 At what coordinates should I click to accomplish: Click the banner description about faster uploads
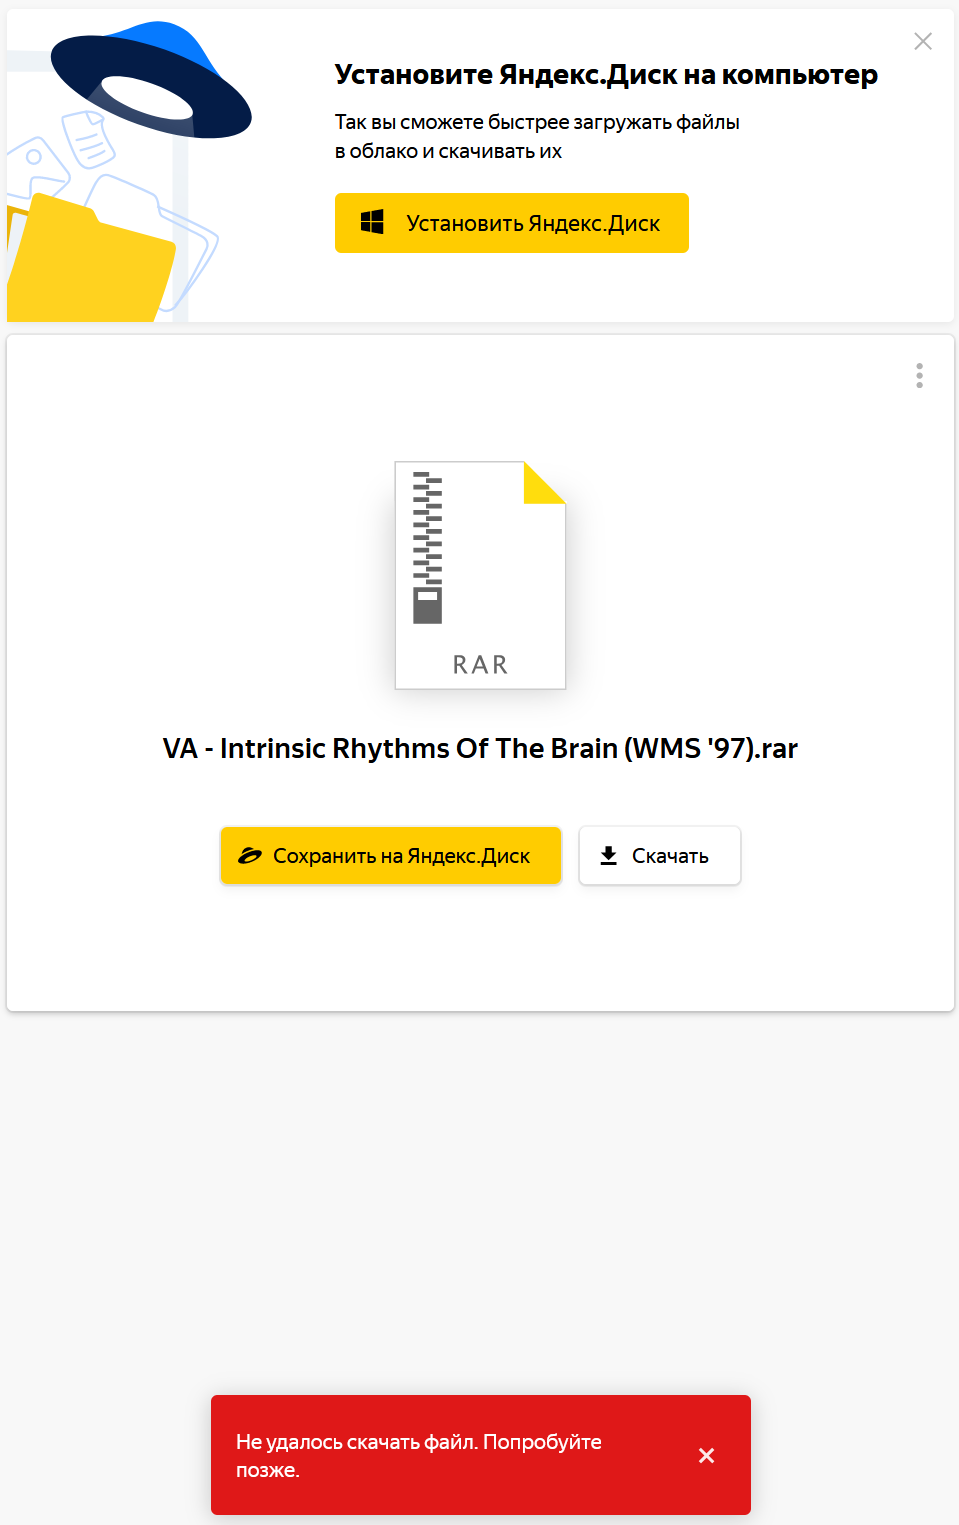coord(536,136)
